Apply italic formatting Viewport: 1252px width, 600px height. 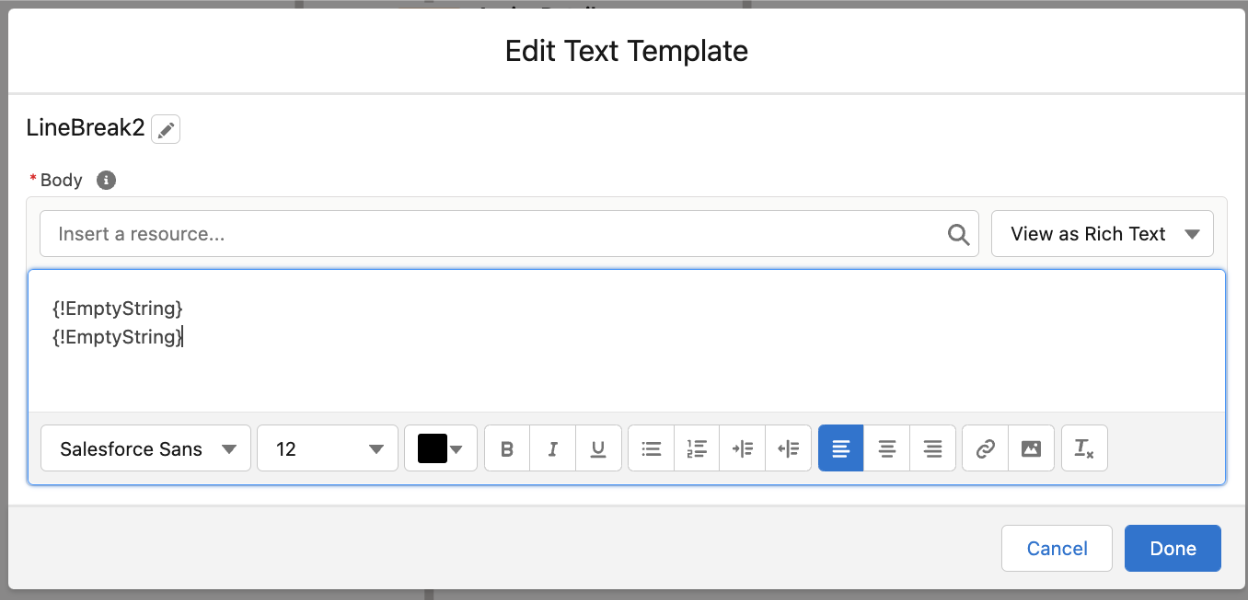pos(552,448)
